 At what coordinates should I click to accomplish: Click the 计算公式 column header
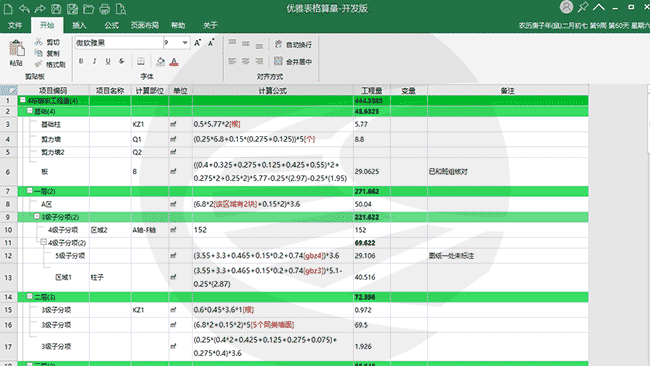coord(273,90)
